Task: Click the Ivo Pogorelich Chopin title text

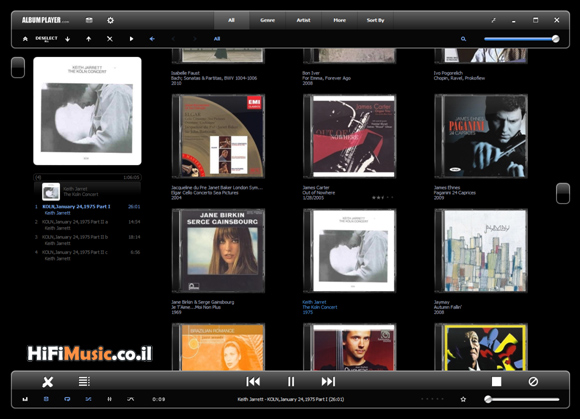Action: tap(459, 75)
